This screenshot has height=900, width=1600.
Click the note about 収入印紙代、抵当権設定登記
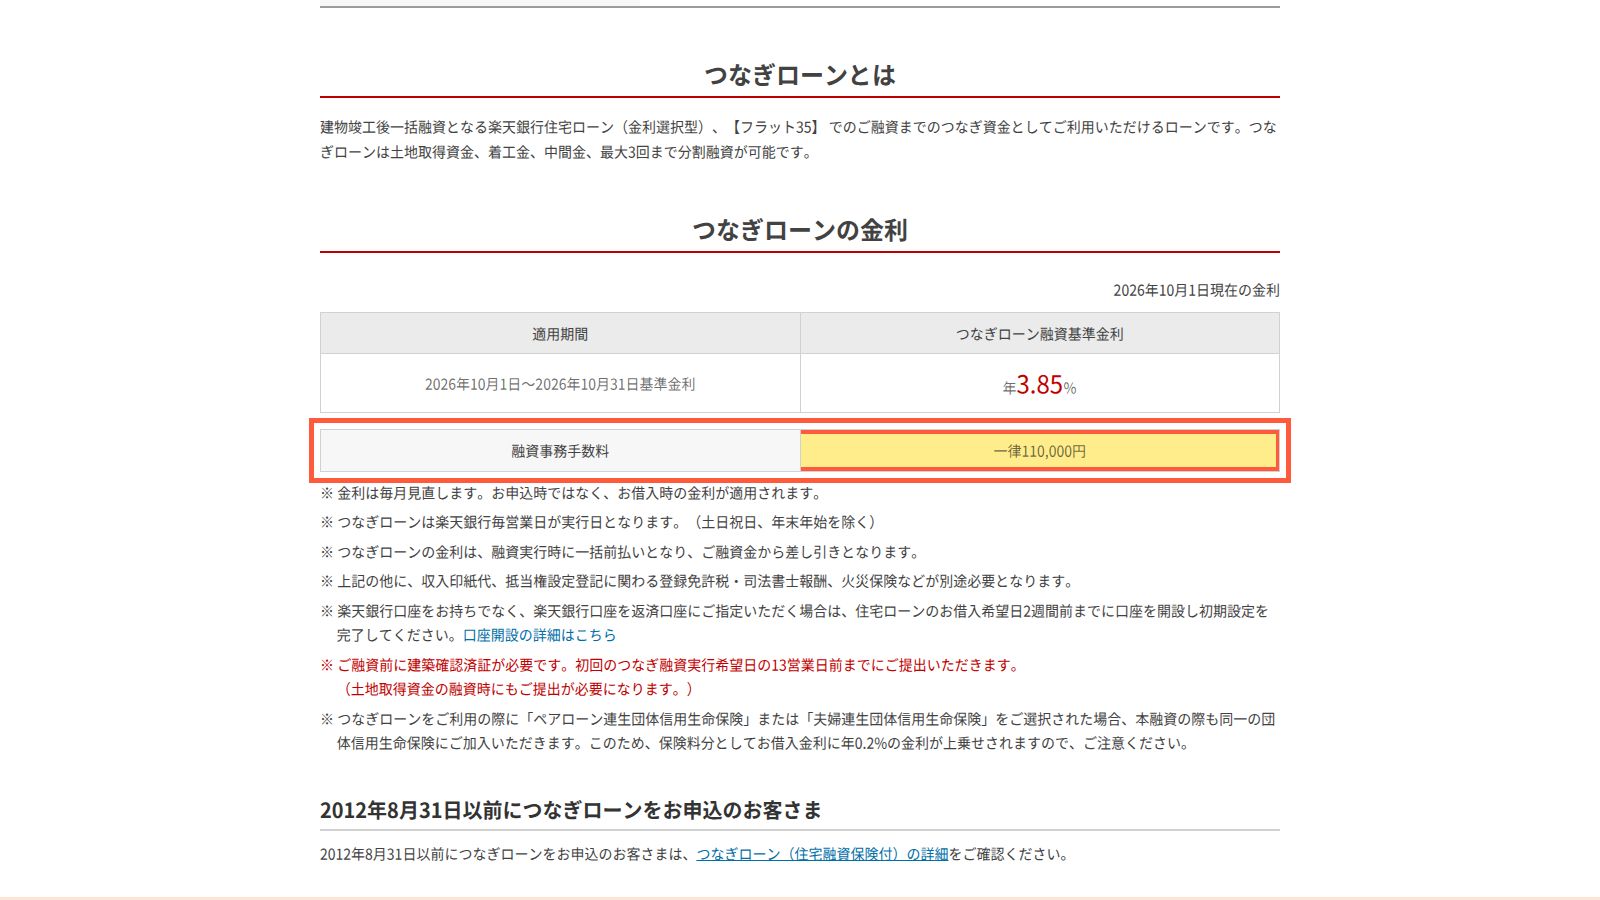click(699, 581)
